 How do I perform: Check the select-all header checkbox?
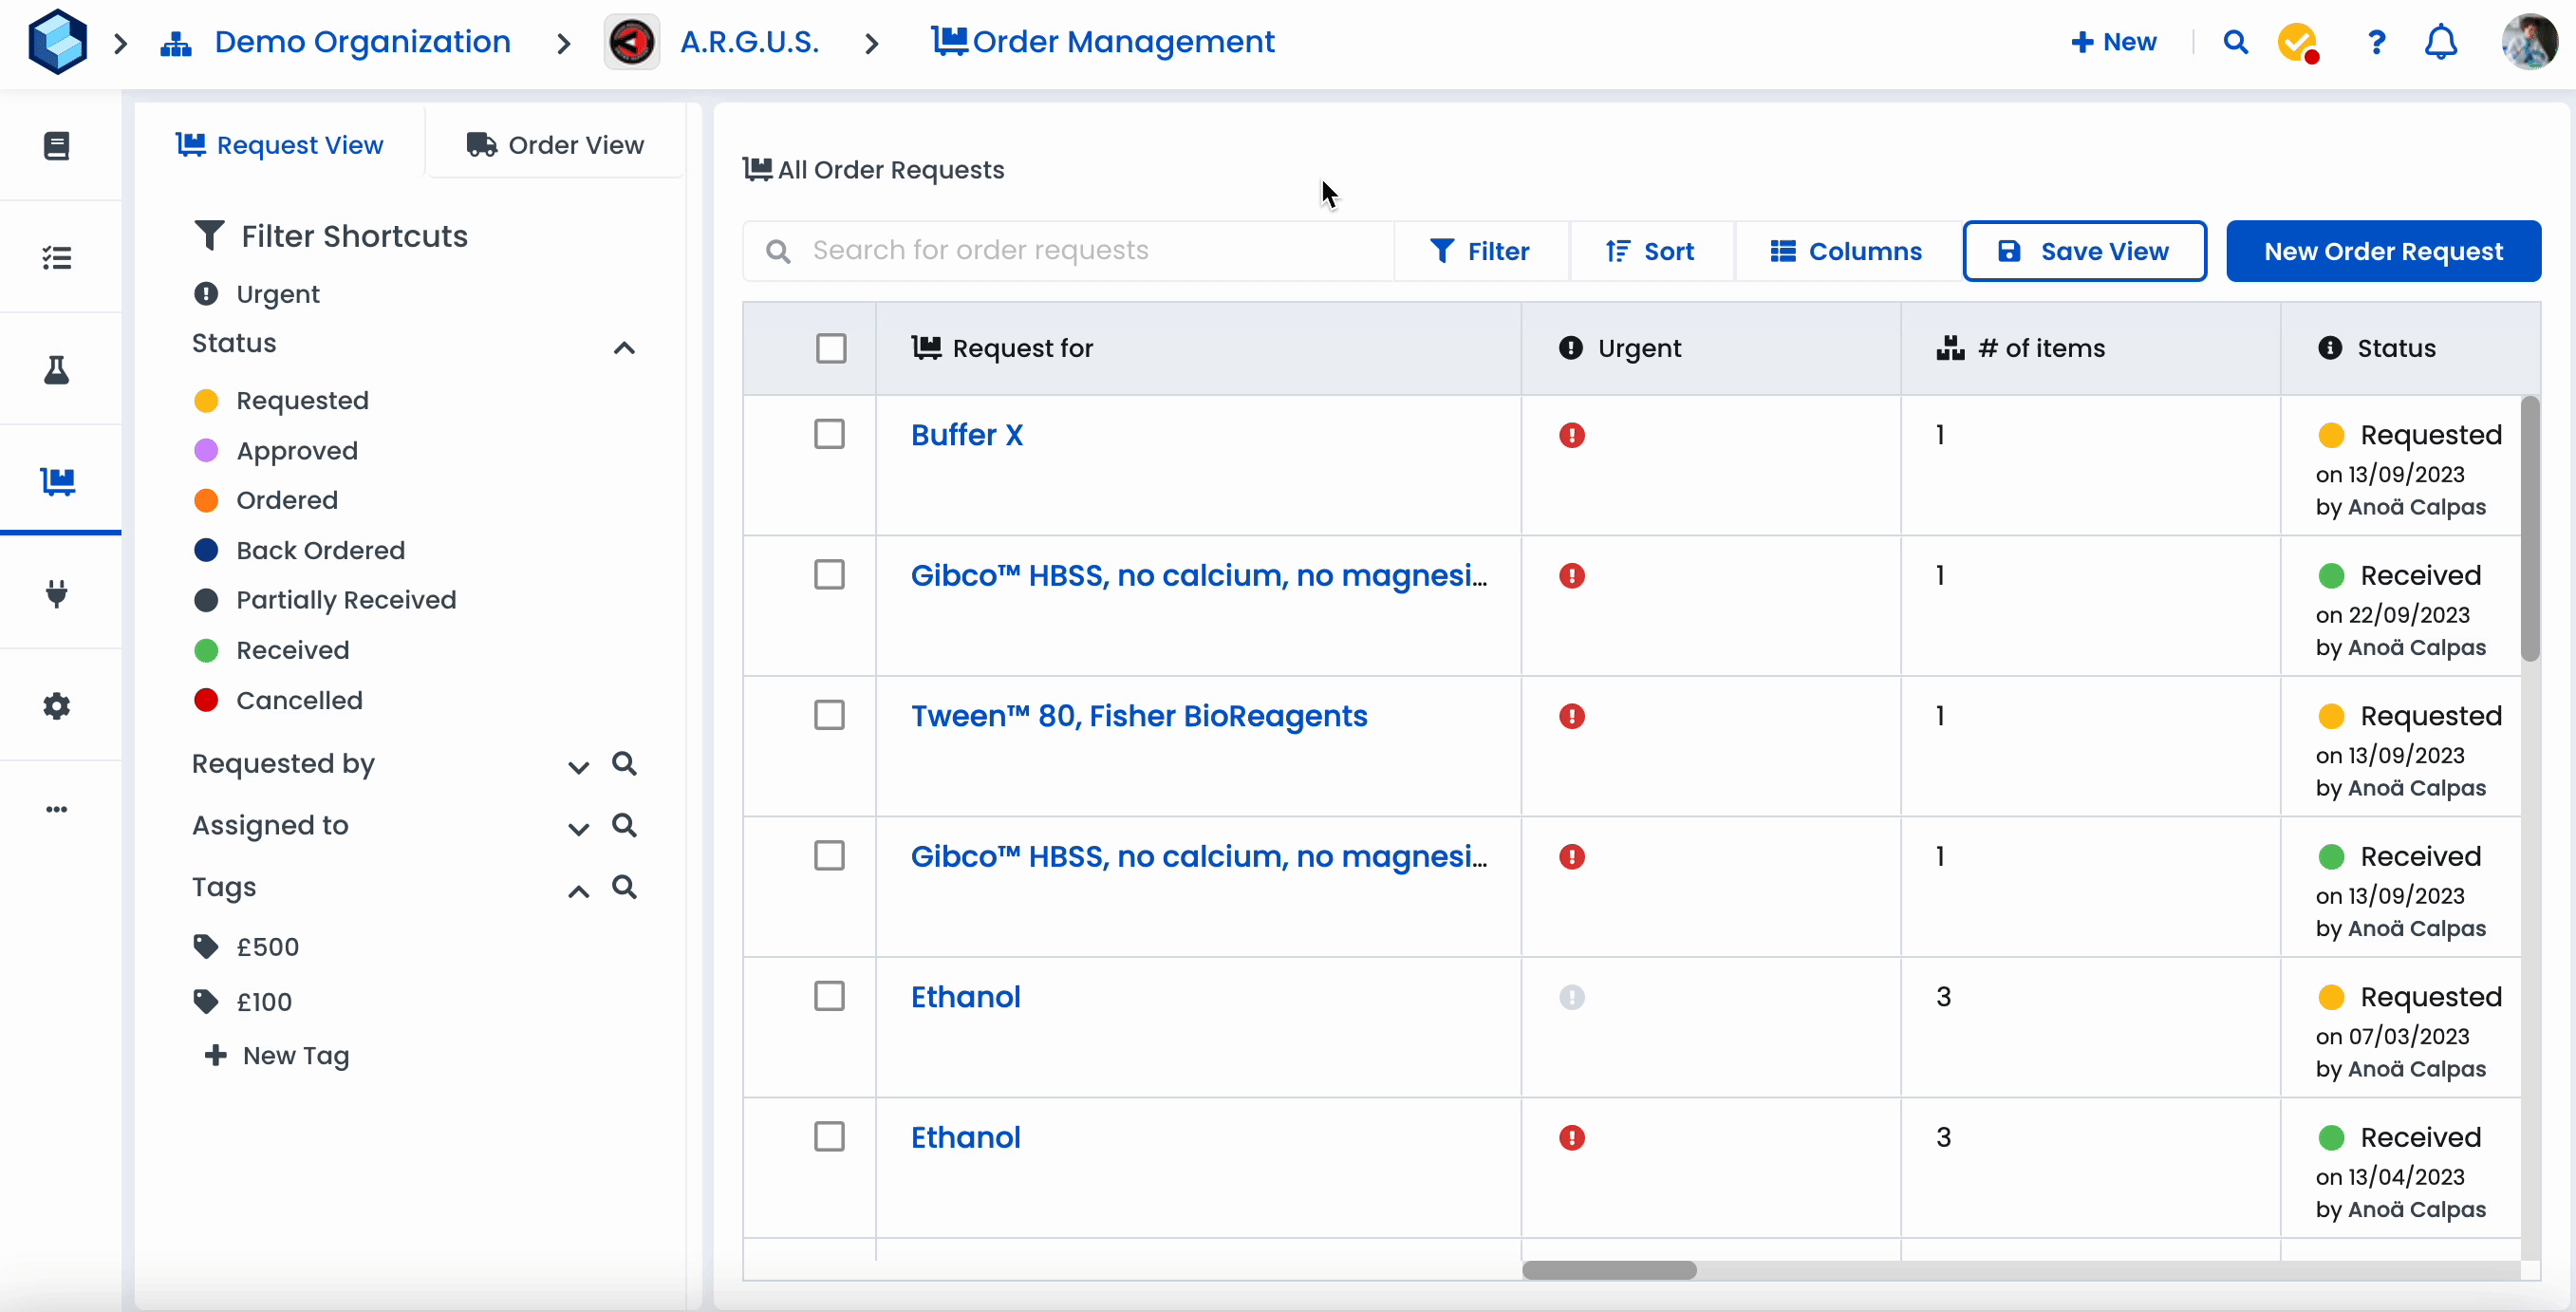coord(831,348)
